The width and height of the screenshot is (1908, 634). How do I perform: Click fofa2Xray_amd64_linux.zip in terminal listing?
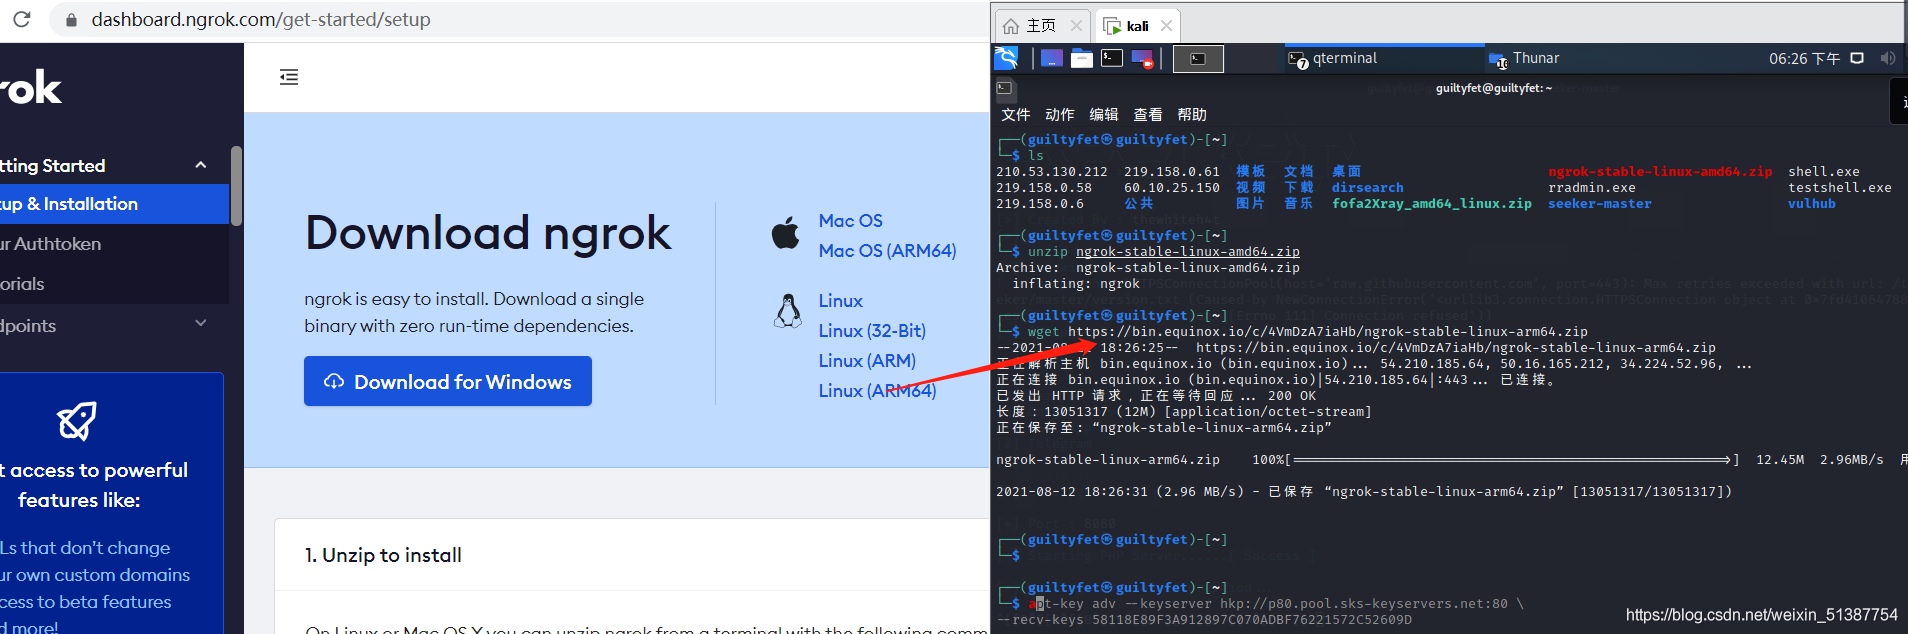[1432, 204]
